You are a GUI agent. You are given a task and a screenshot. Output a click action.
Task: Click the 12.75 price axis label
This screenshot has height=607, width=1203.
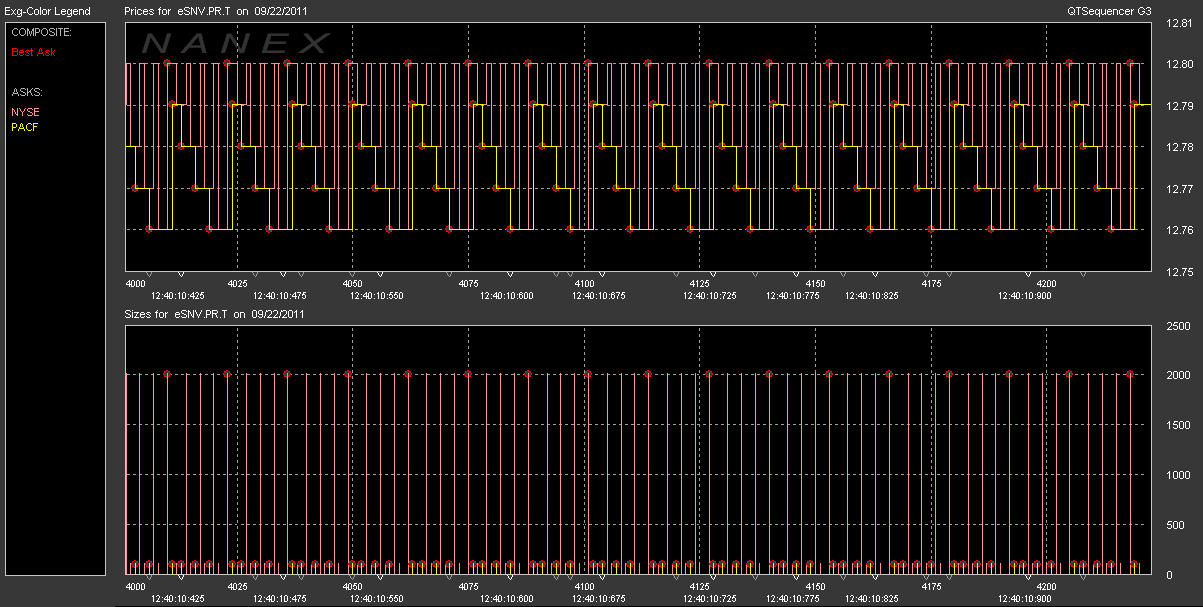pos(1178,271)
